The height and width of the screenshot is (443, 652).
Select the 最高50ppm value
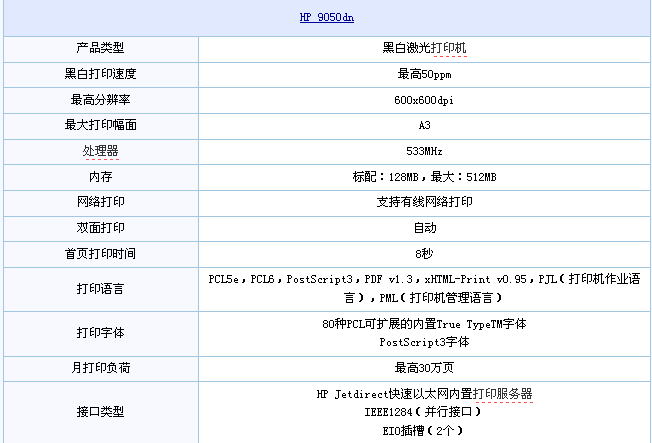click(x=424, y=74)
